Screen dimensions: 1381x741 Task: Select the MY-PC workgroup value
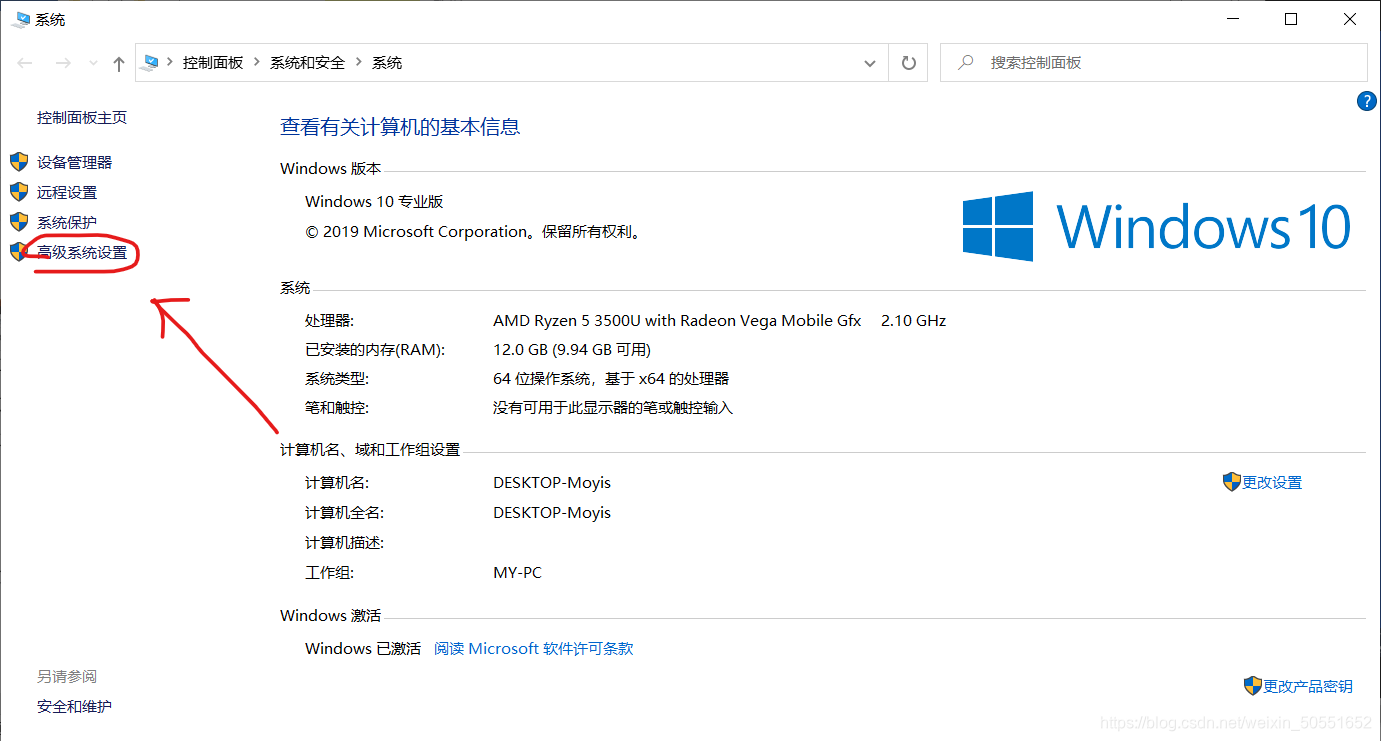(518, 572)
